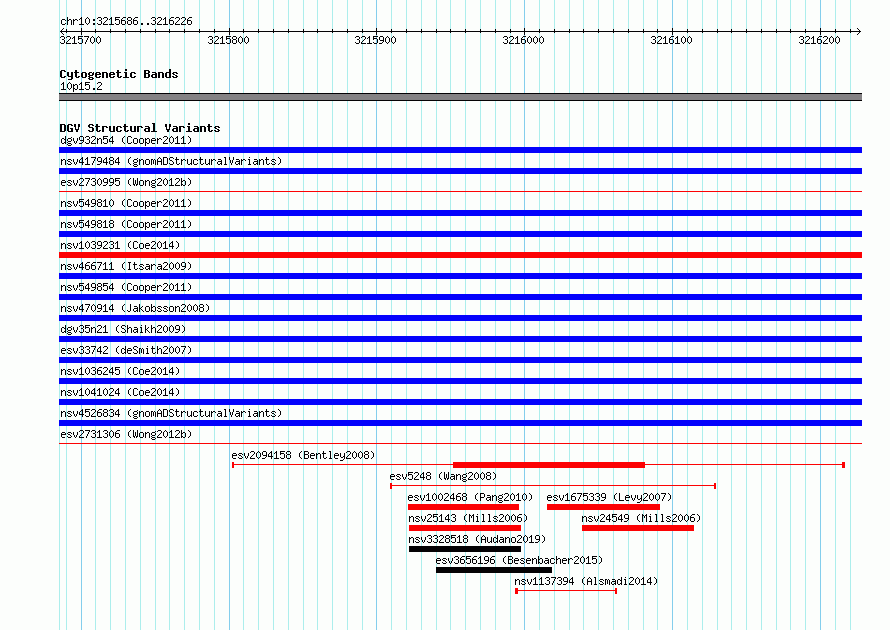Open esv2730995 (Wong2012b) variant label
The width and height of the screenshot is (890, 630).
[x=126, y=182]
